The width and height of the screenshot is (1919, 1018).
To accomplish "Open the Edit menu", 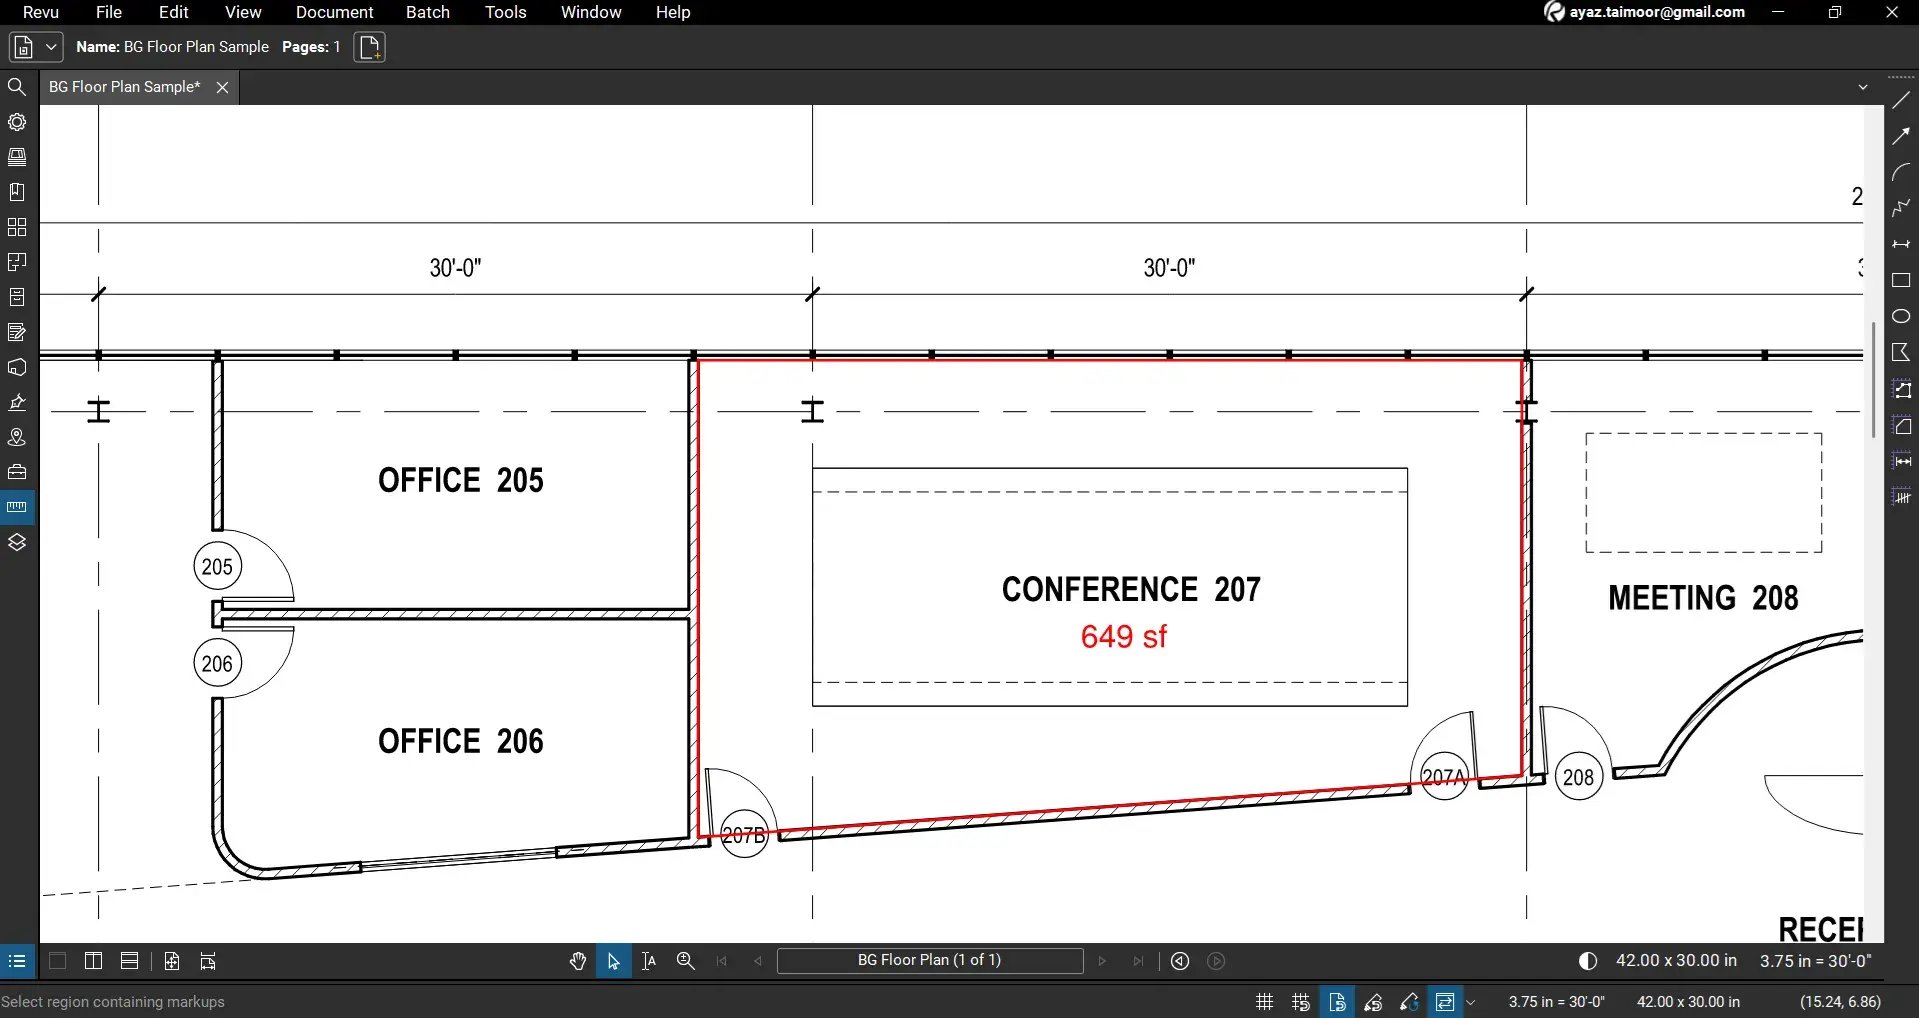I will (174, 12).
